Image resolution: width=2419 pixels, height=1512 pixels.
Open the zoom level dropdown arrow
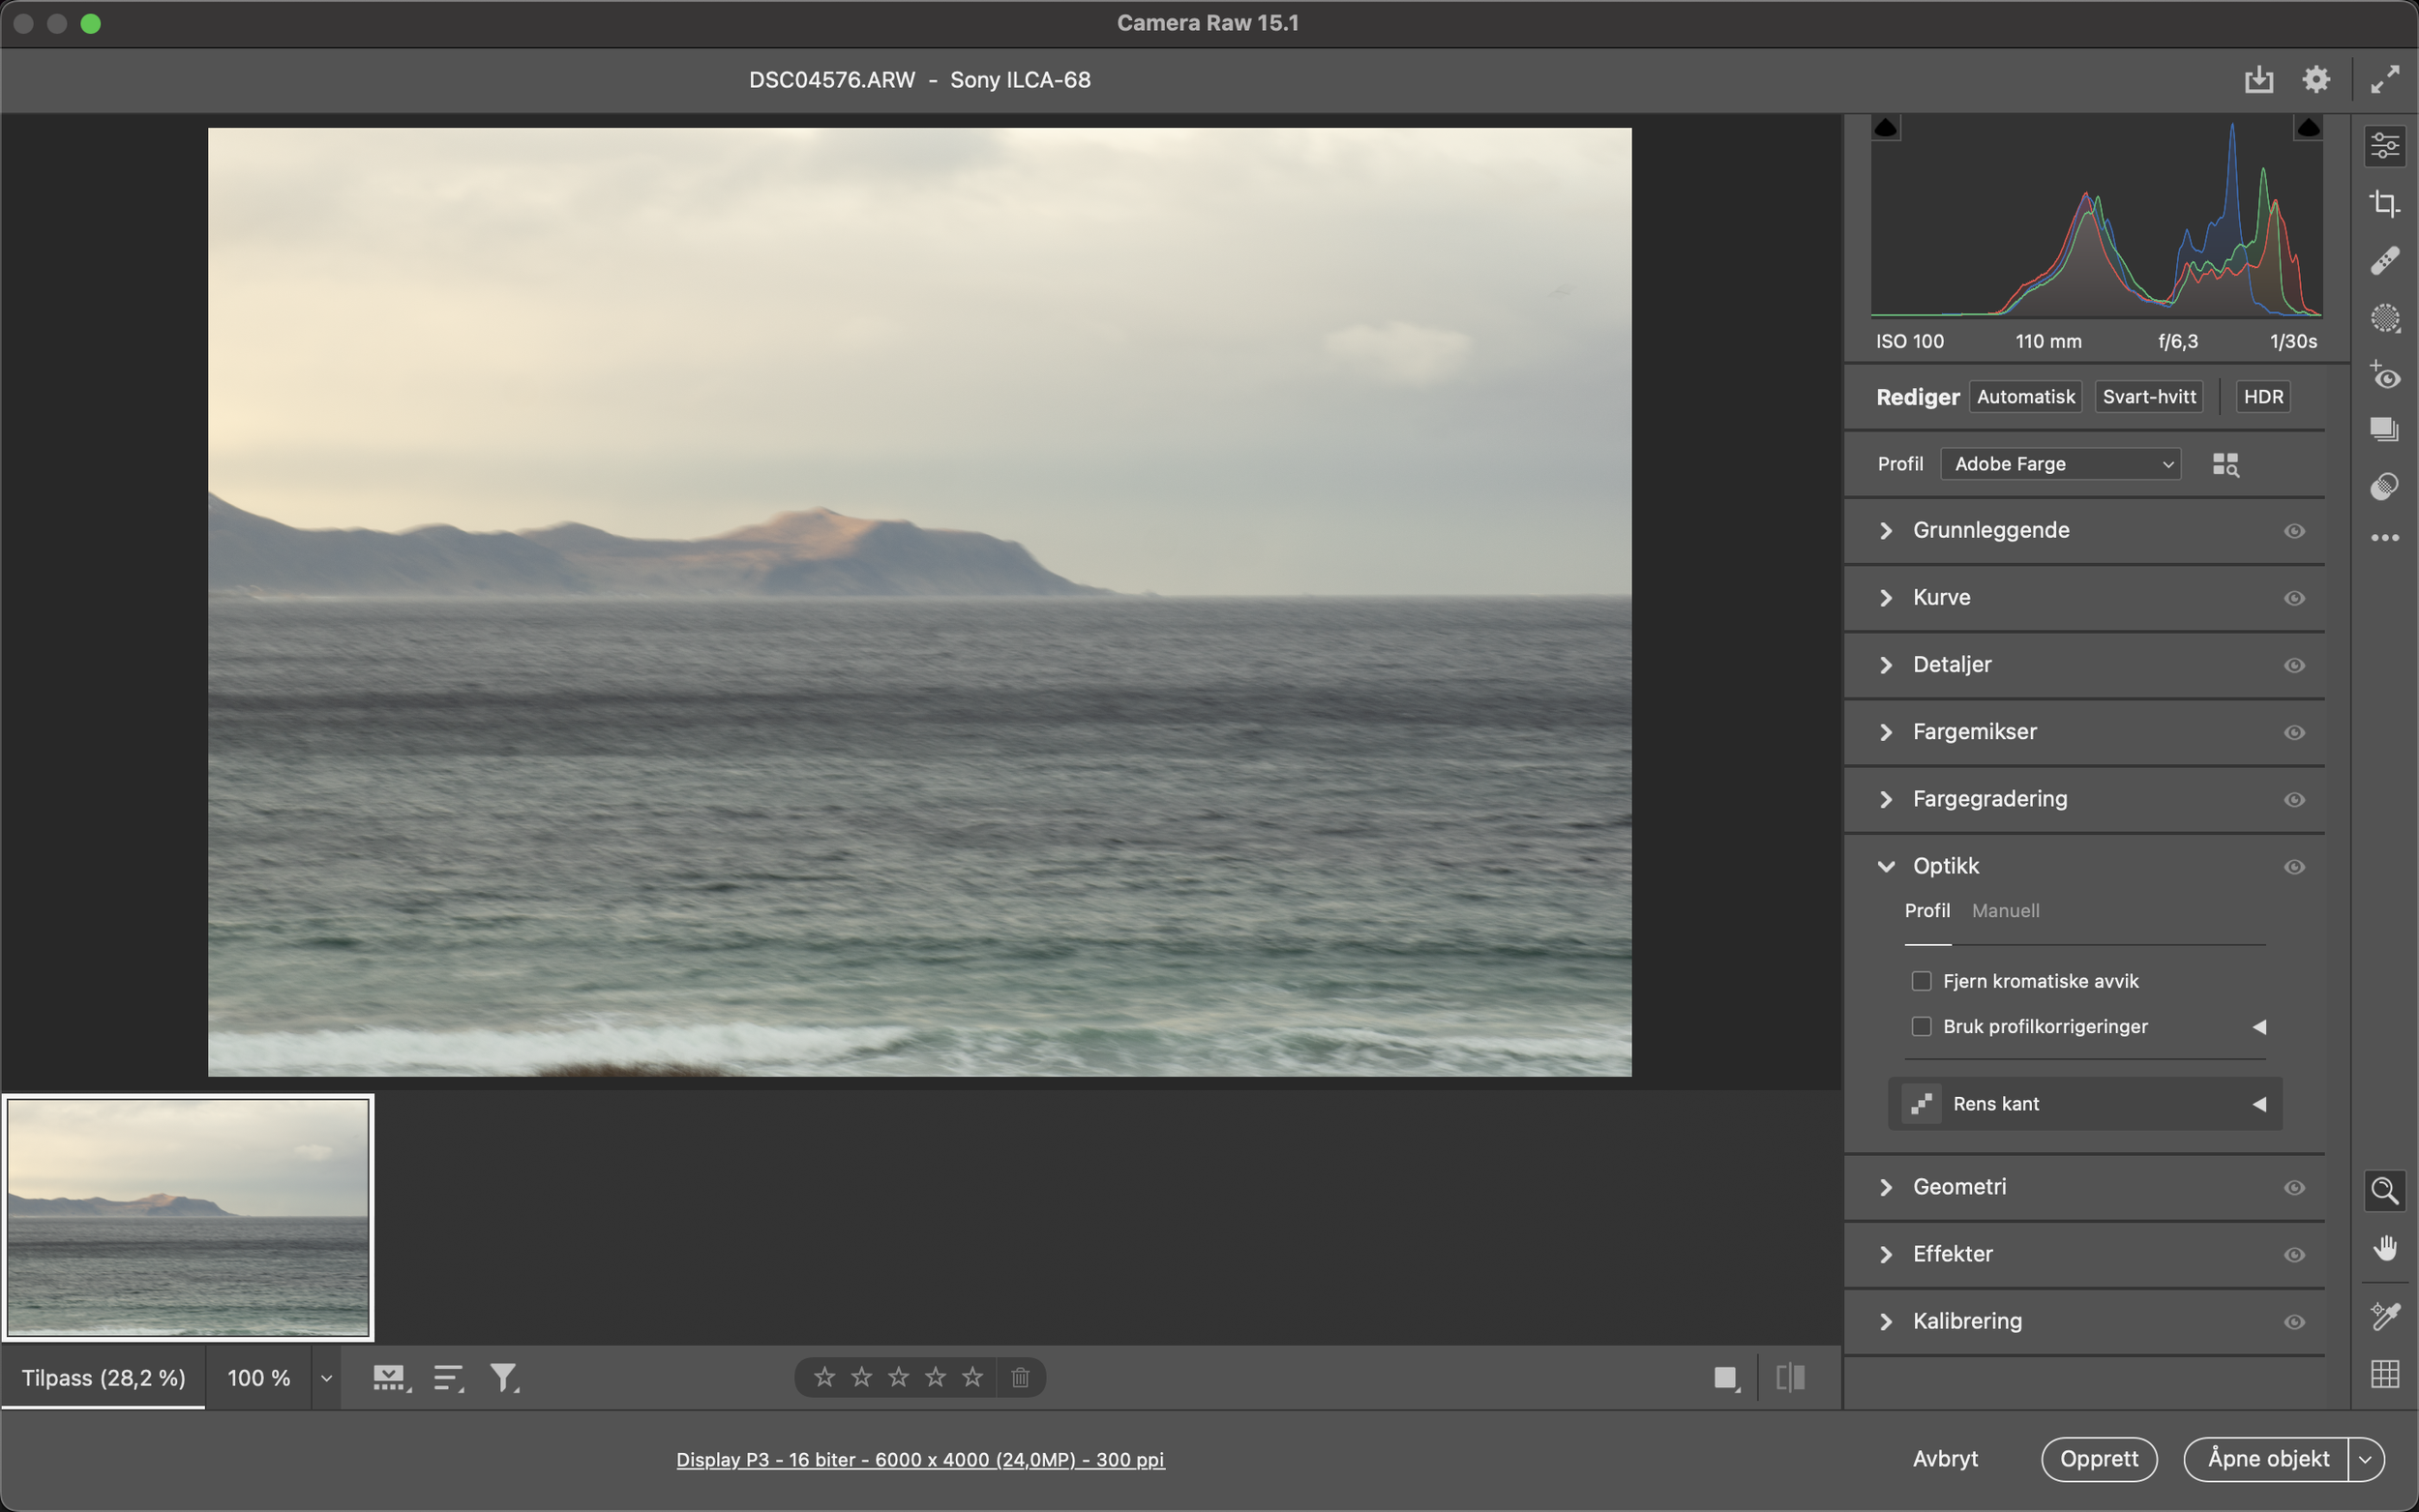coord(326,1378)
